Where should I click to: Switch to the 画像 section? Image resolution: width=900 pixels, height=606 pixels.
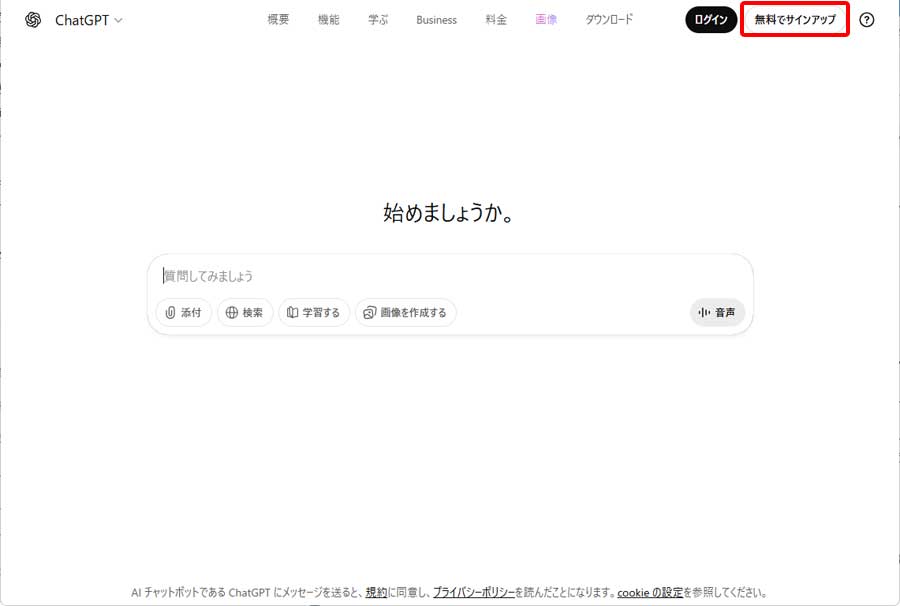[x=546, y=19]
